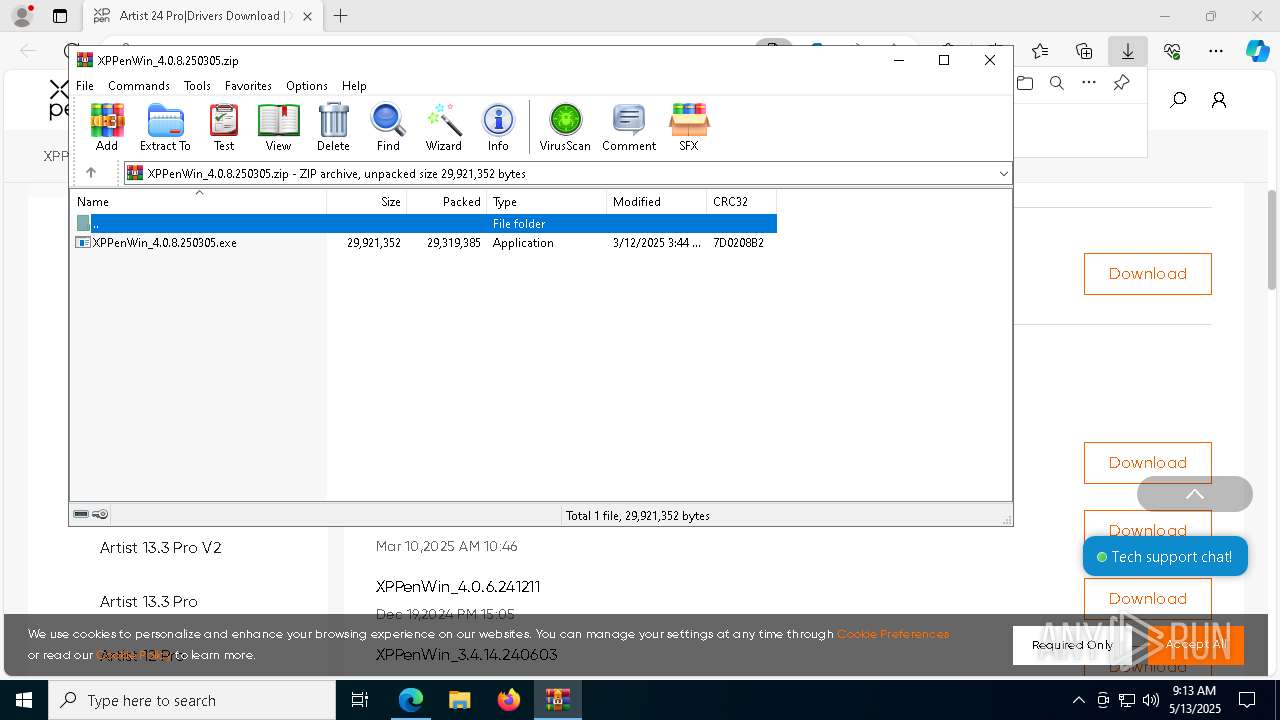Expand the archive path dropdown
This screenshot has width=1280, height=720.
1003,173
